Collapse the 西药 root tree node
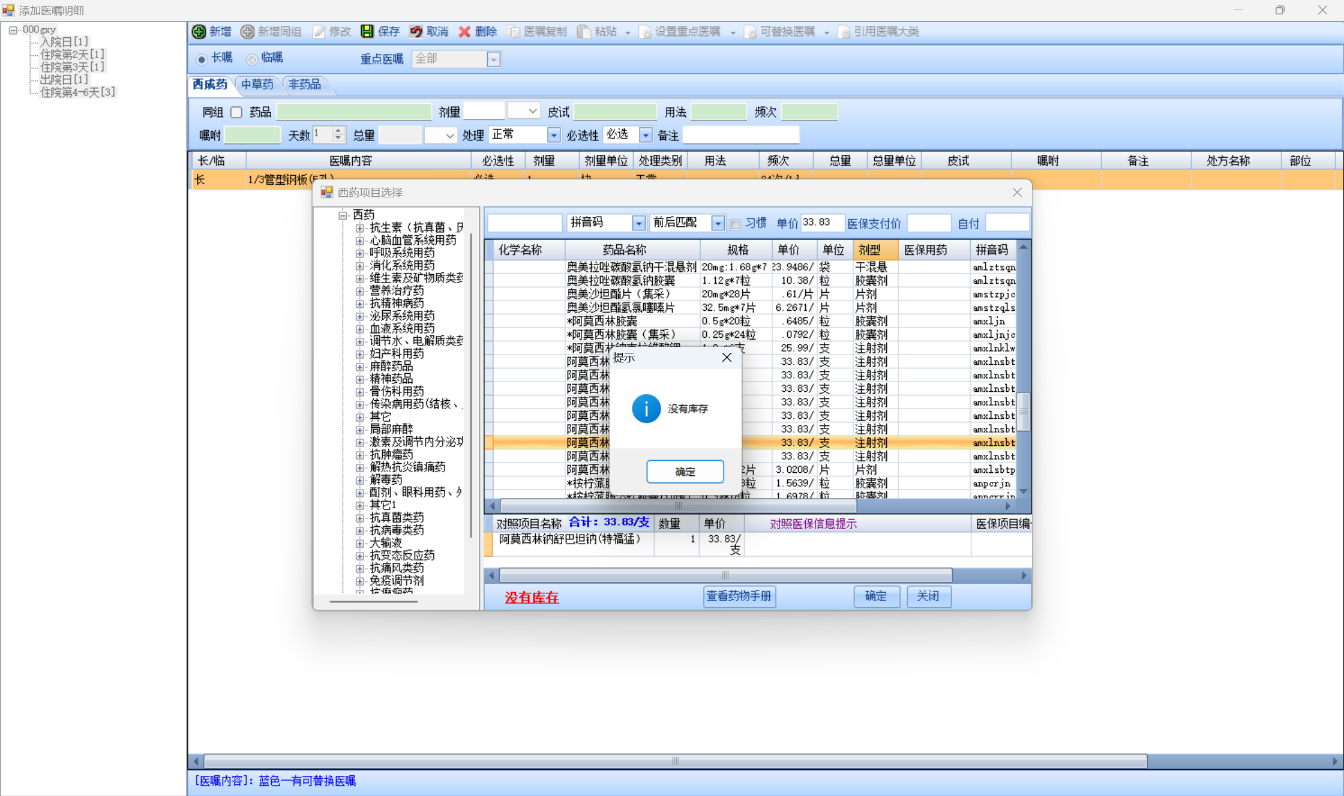The image size is (1344, 796). point(343,215)
